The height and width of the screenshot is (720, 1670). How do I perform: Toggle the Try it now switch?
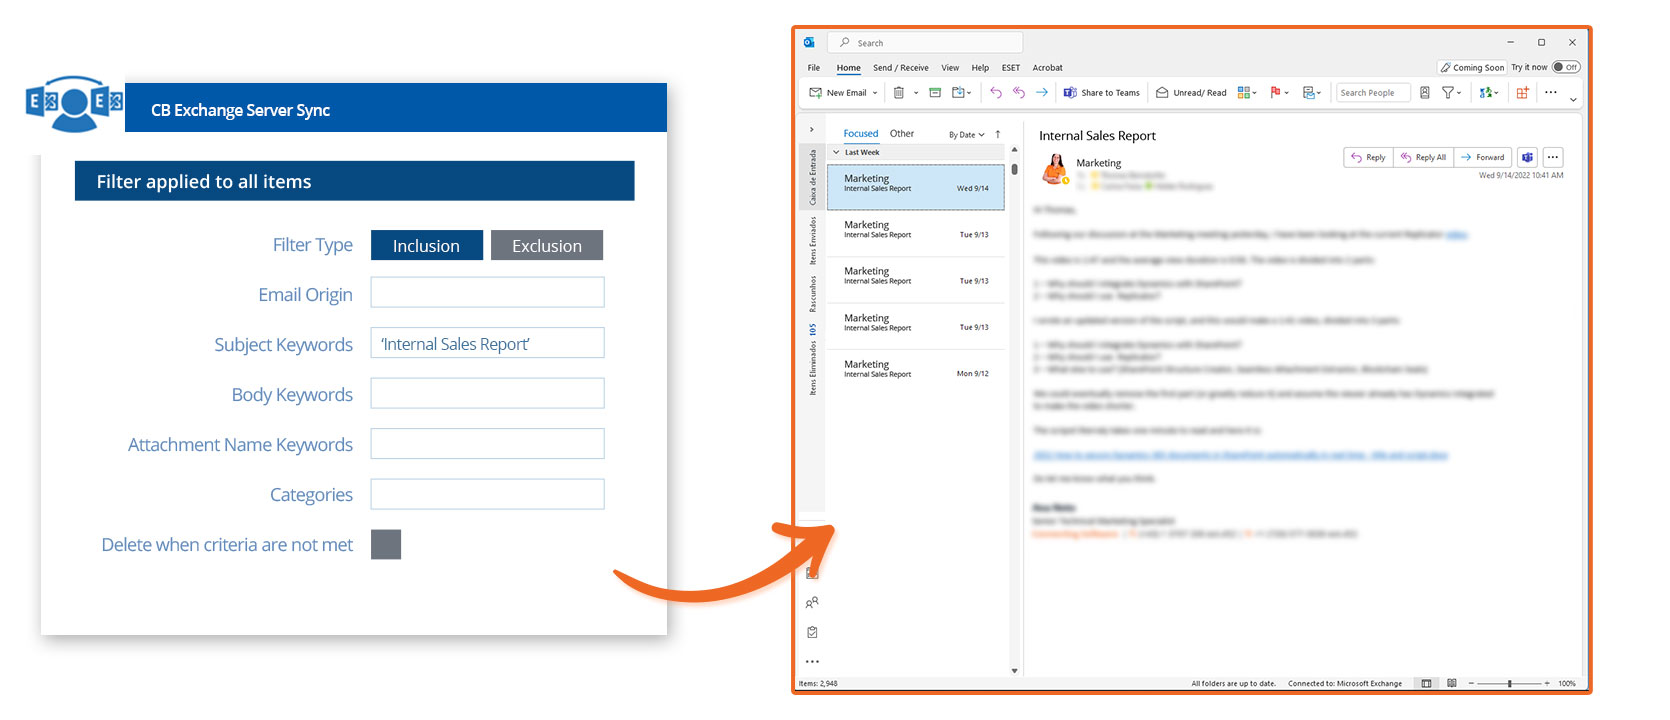1565,67
